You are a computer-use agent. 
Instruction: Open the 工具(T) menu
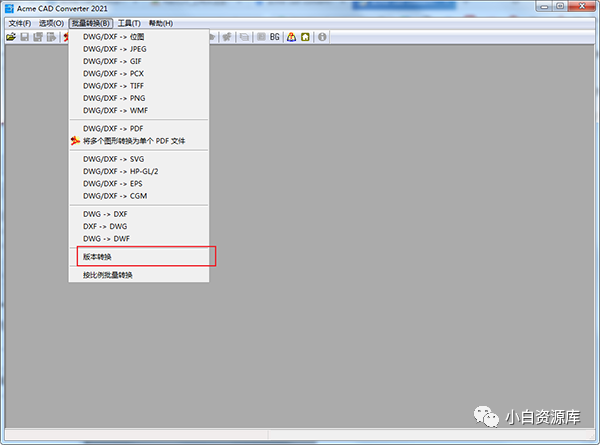point(129,23)
